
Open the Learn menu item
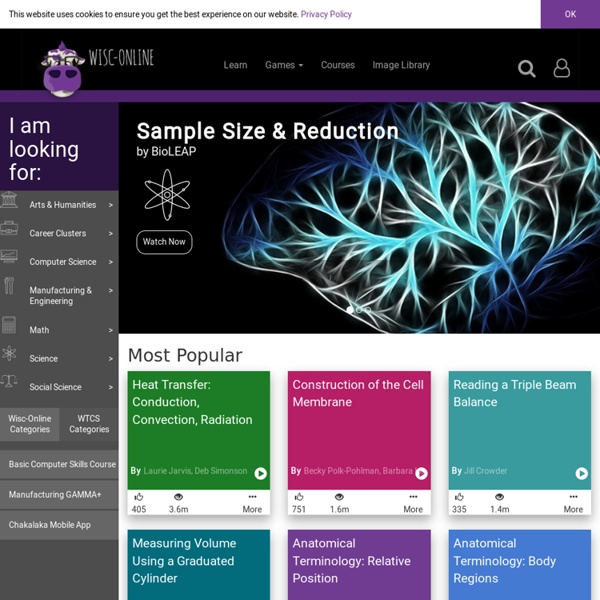click(x=235, y=65)
